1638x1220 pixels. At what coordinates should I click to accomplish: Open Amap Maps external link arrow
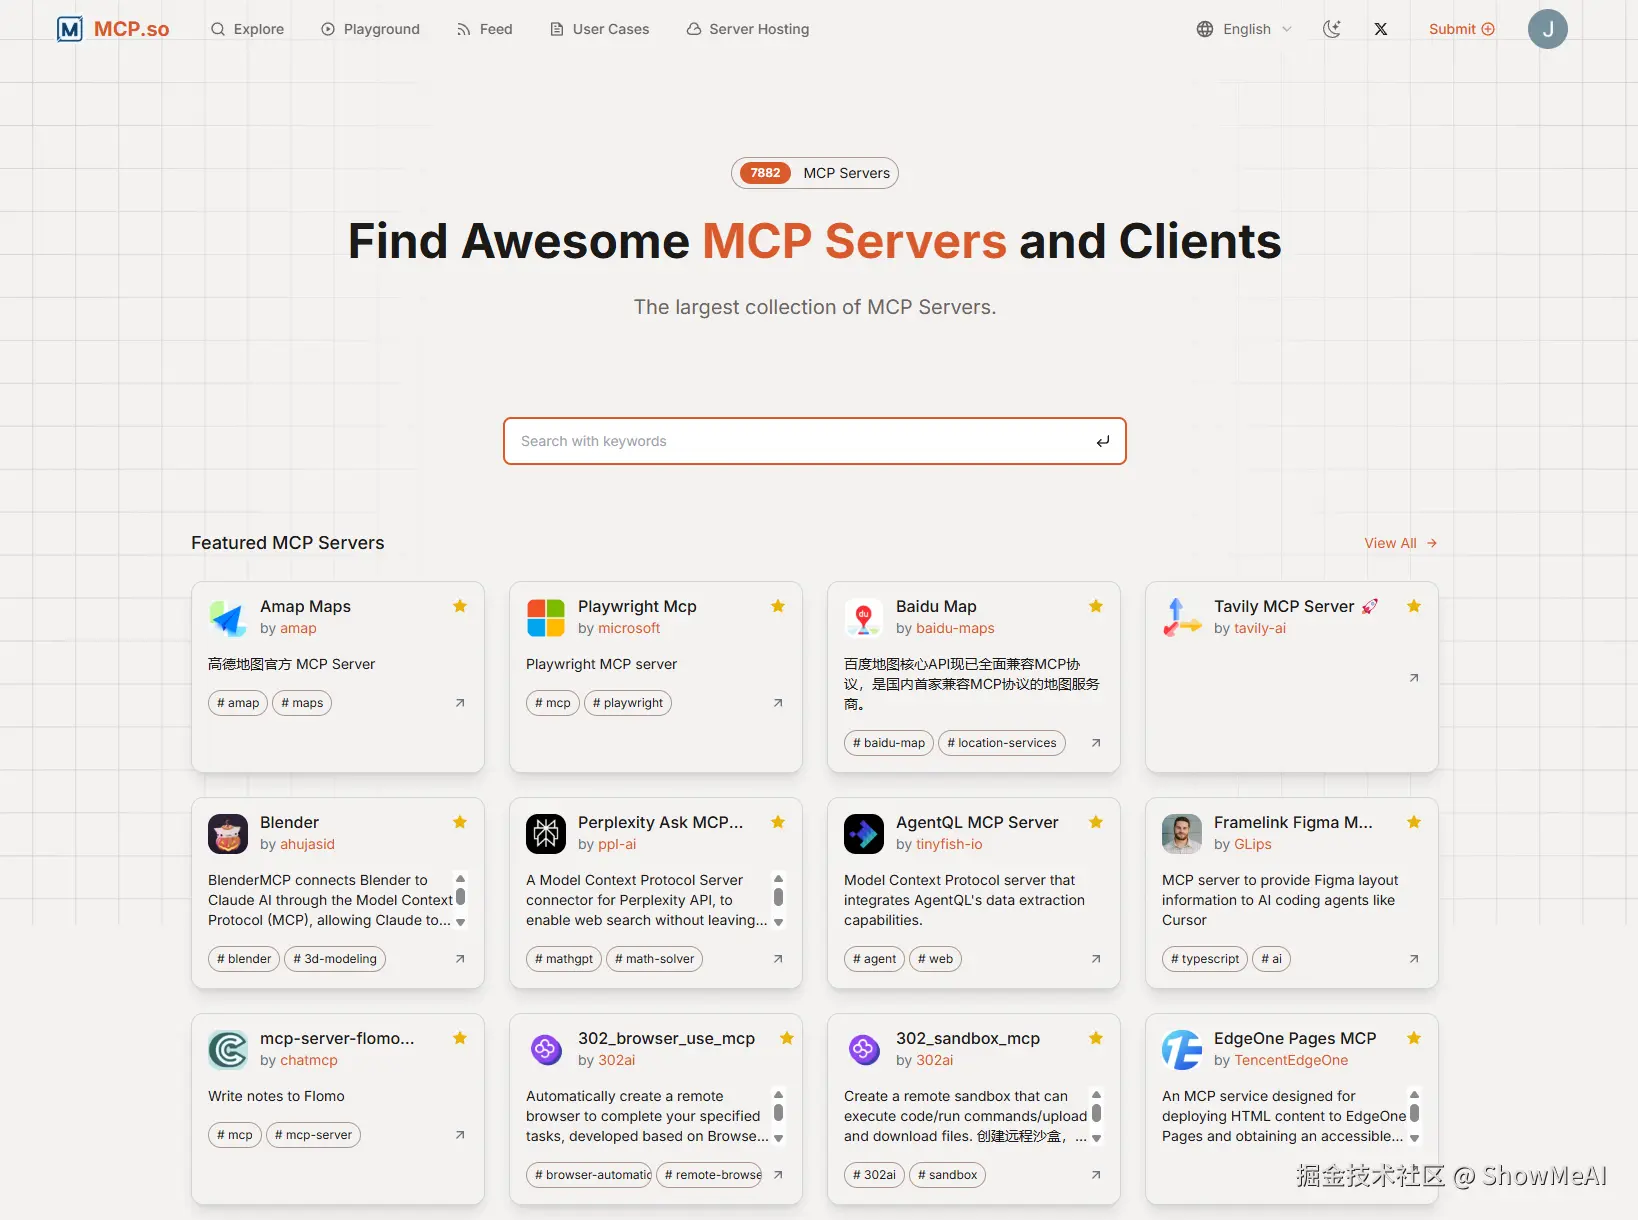click(x=460, y=703)
